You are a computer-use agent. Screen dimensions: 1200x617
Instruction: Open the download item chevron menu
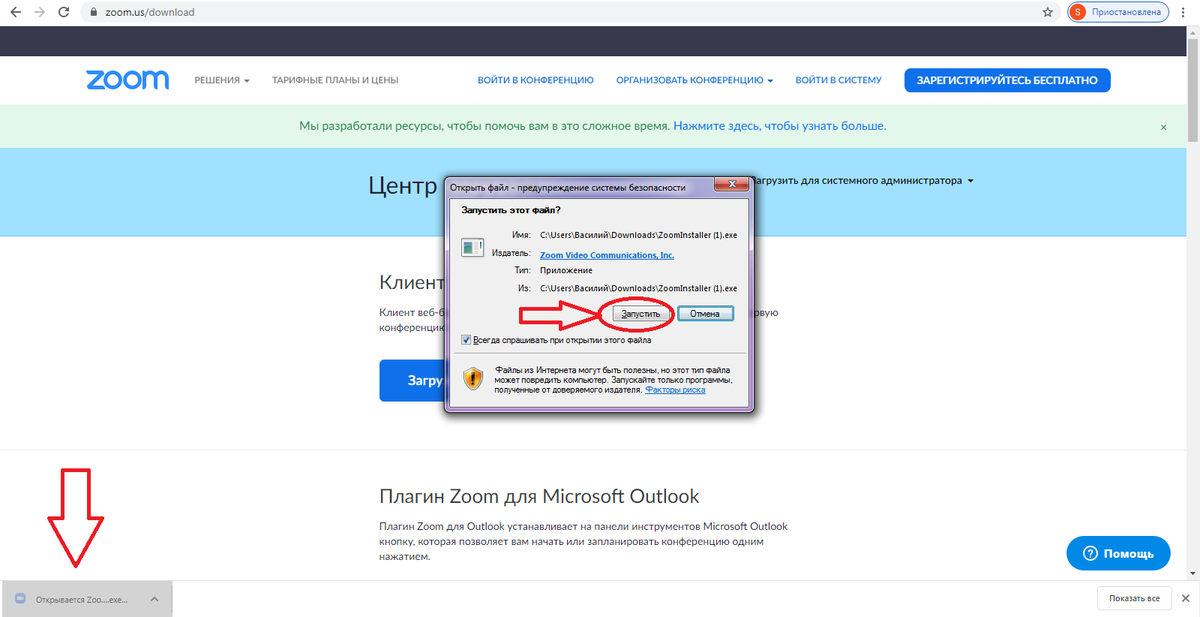tap(154, 599)
